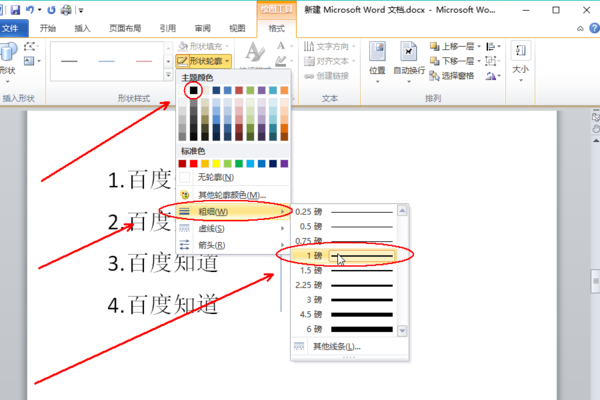Switch to the 插入 ribbon tab
Viewport: 600px width, 400px height.
[82, 28]
